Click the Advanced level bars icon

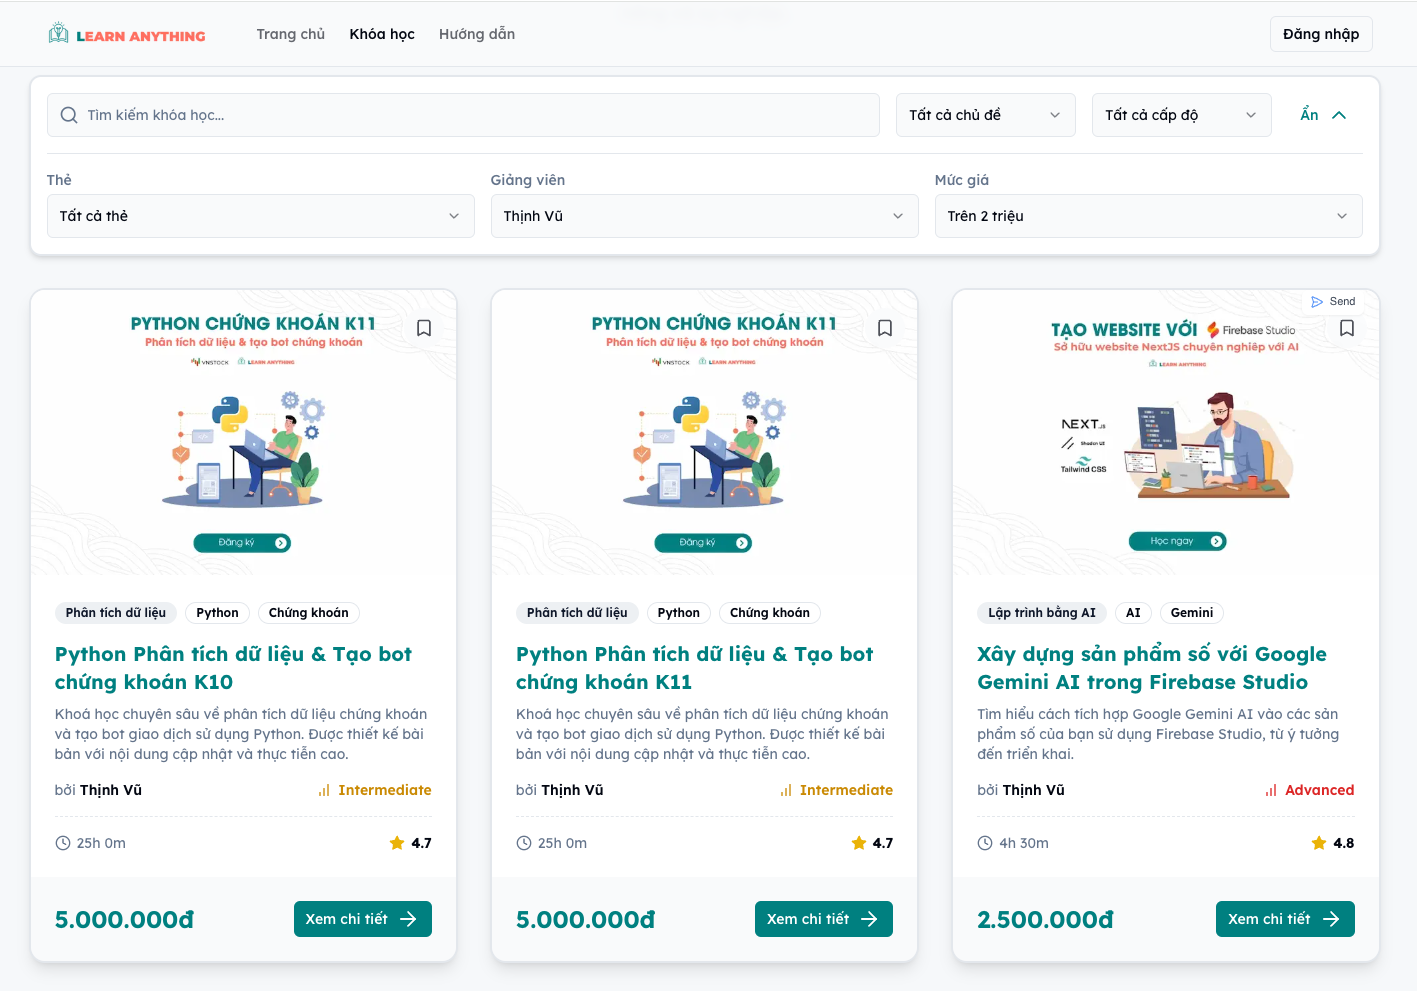[1271, 790]
